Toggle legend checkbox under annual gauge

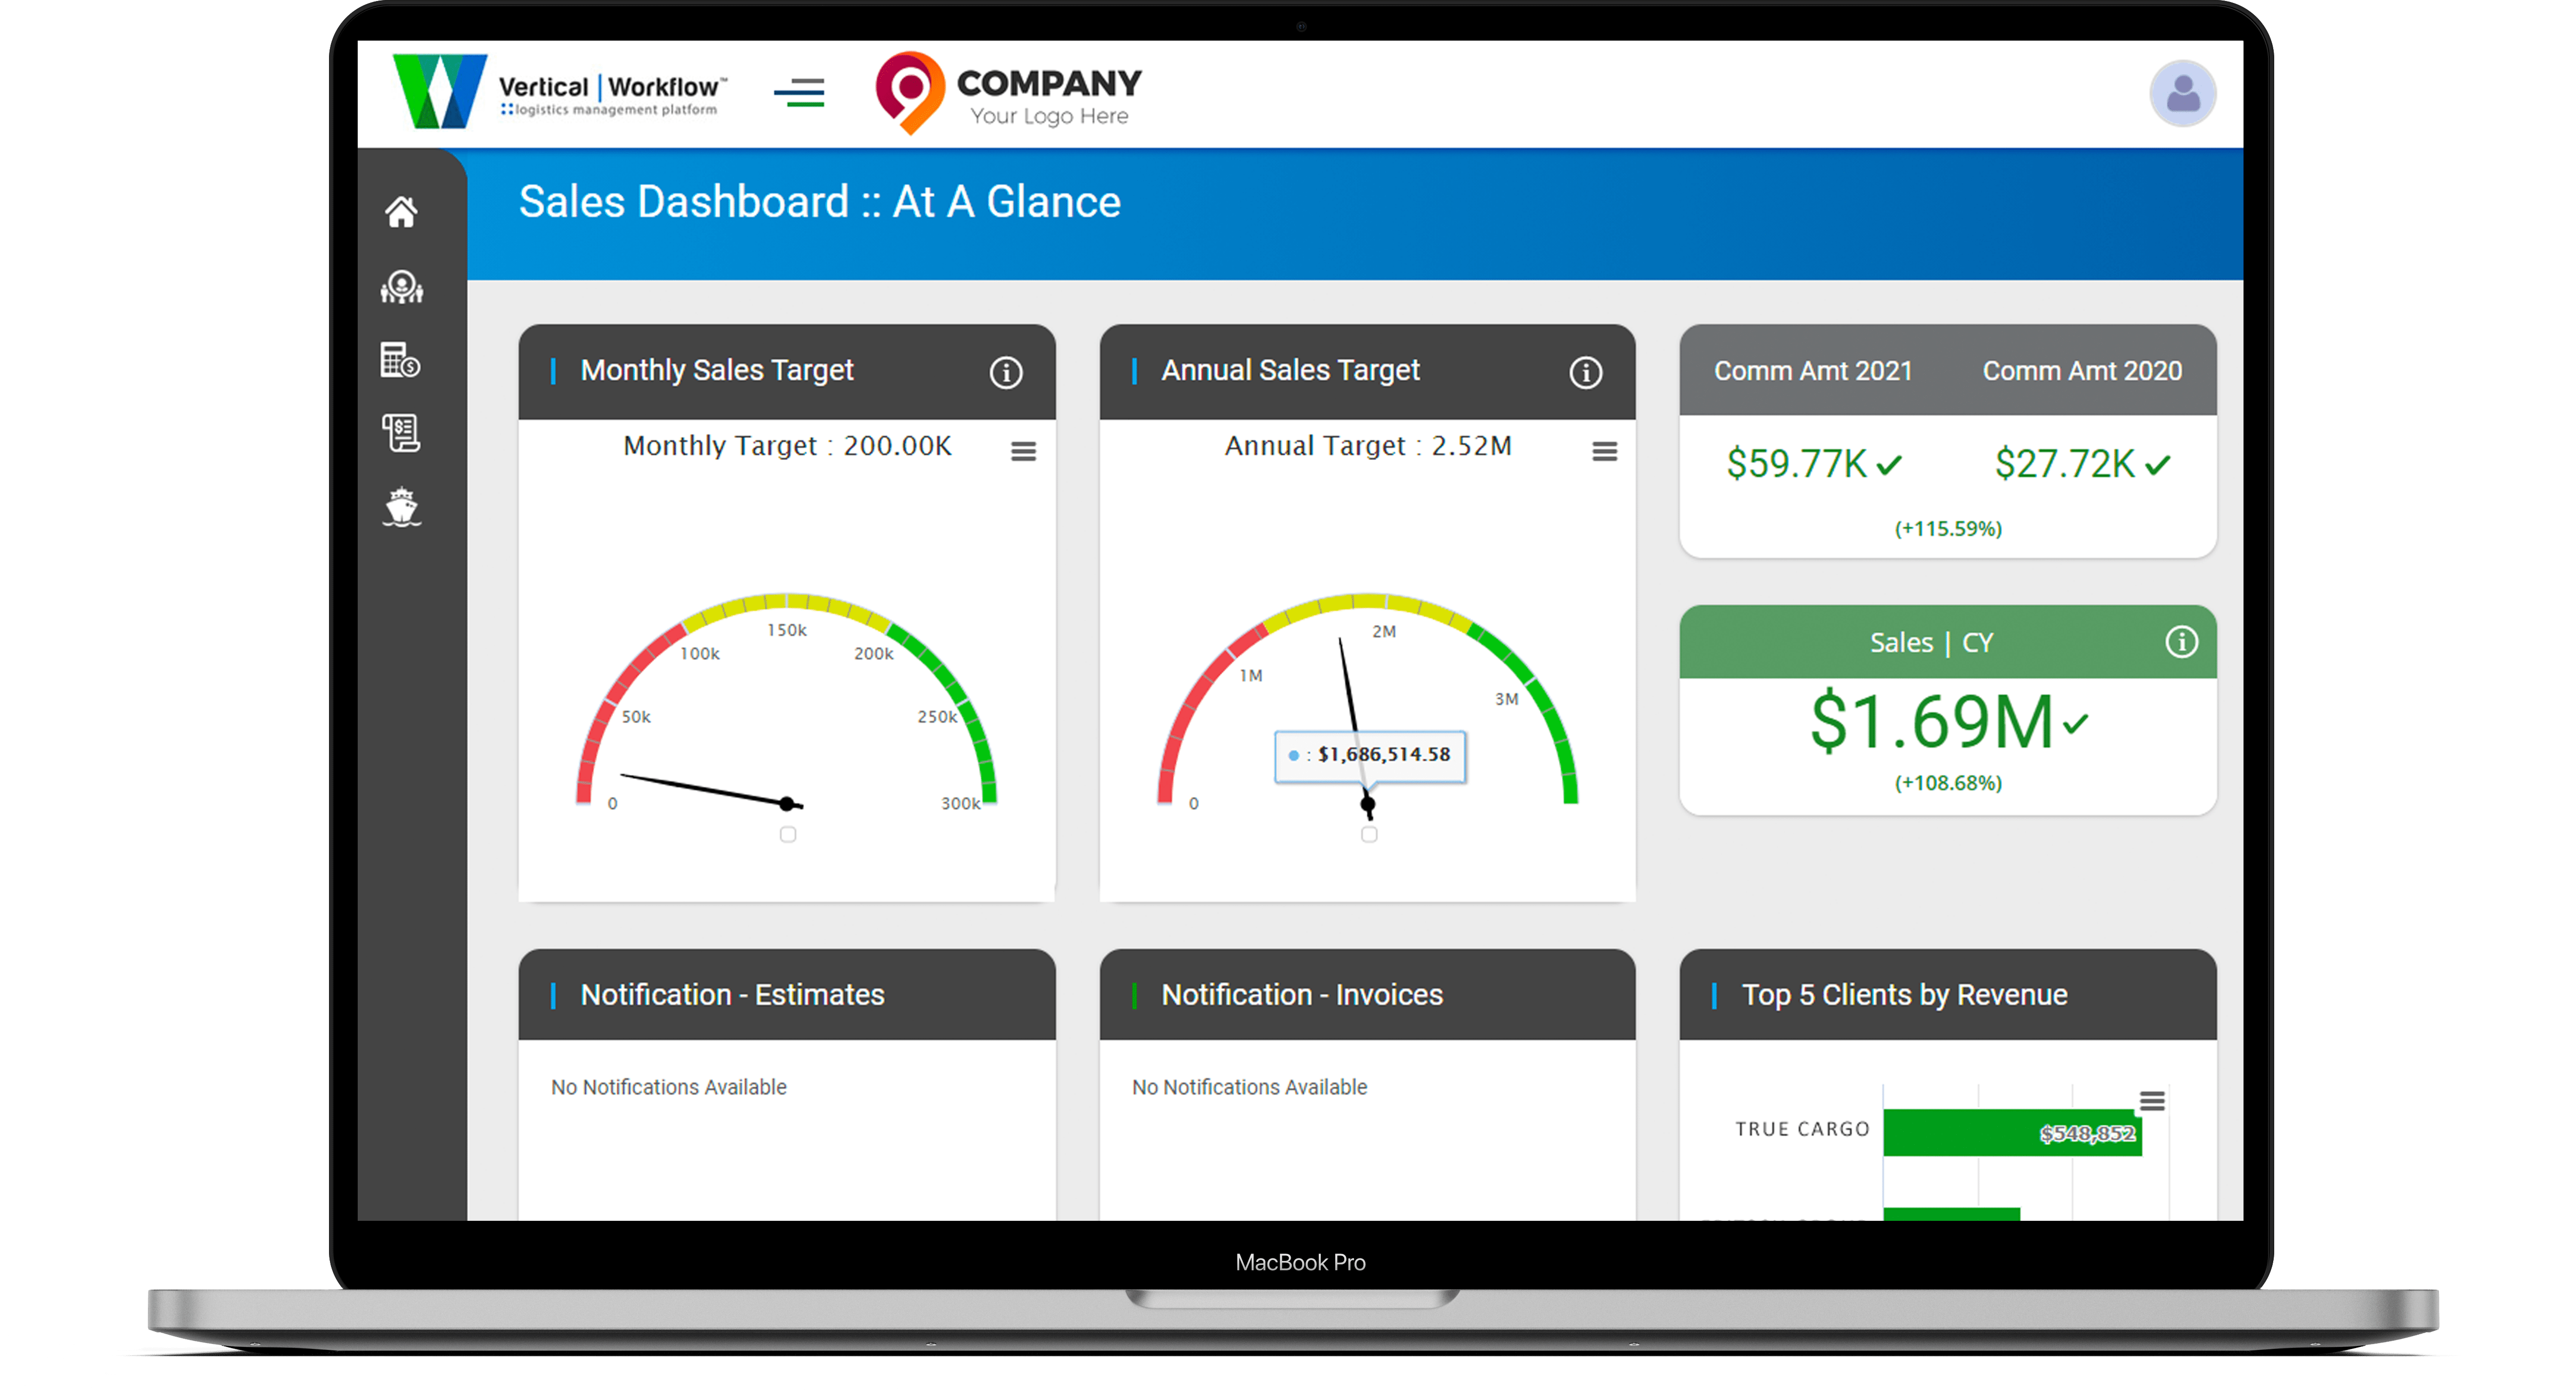1369,834
